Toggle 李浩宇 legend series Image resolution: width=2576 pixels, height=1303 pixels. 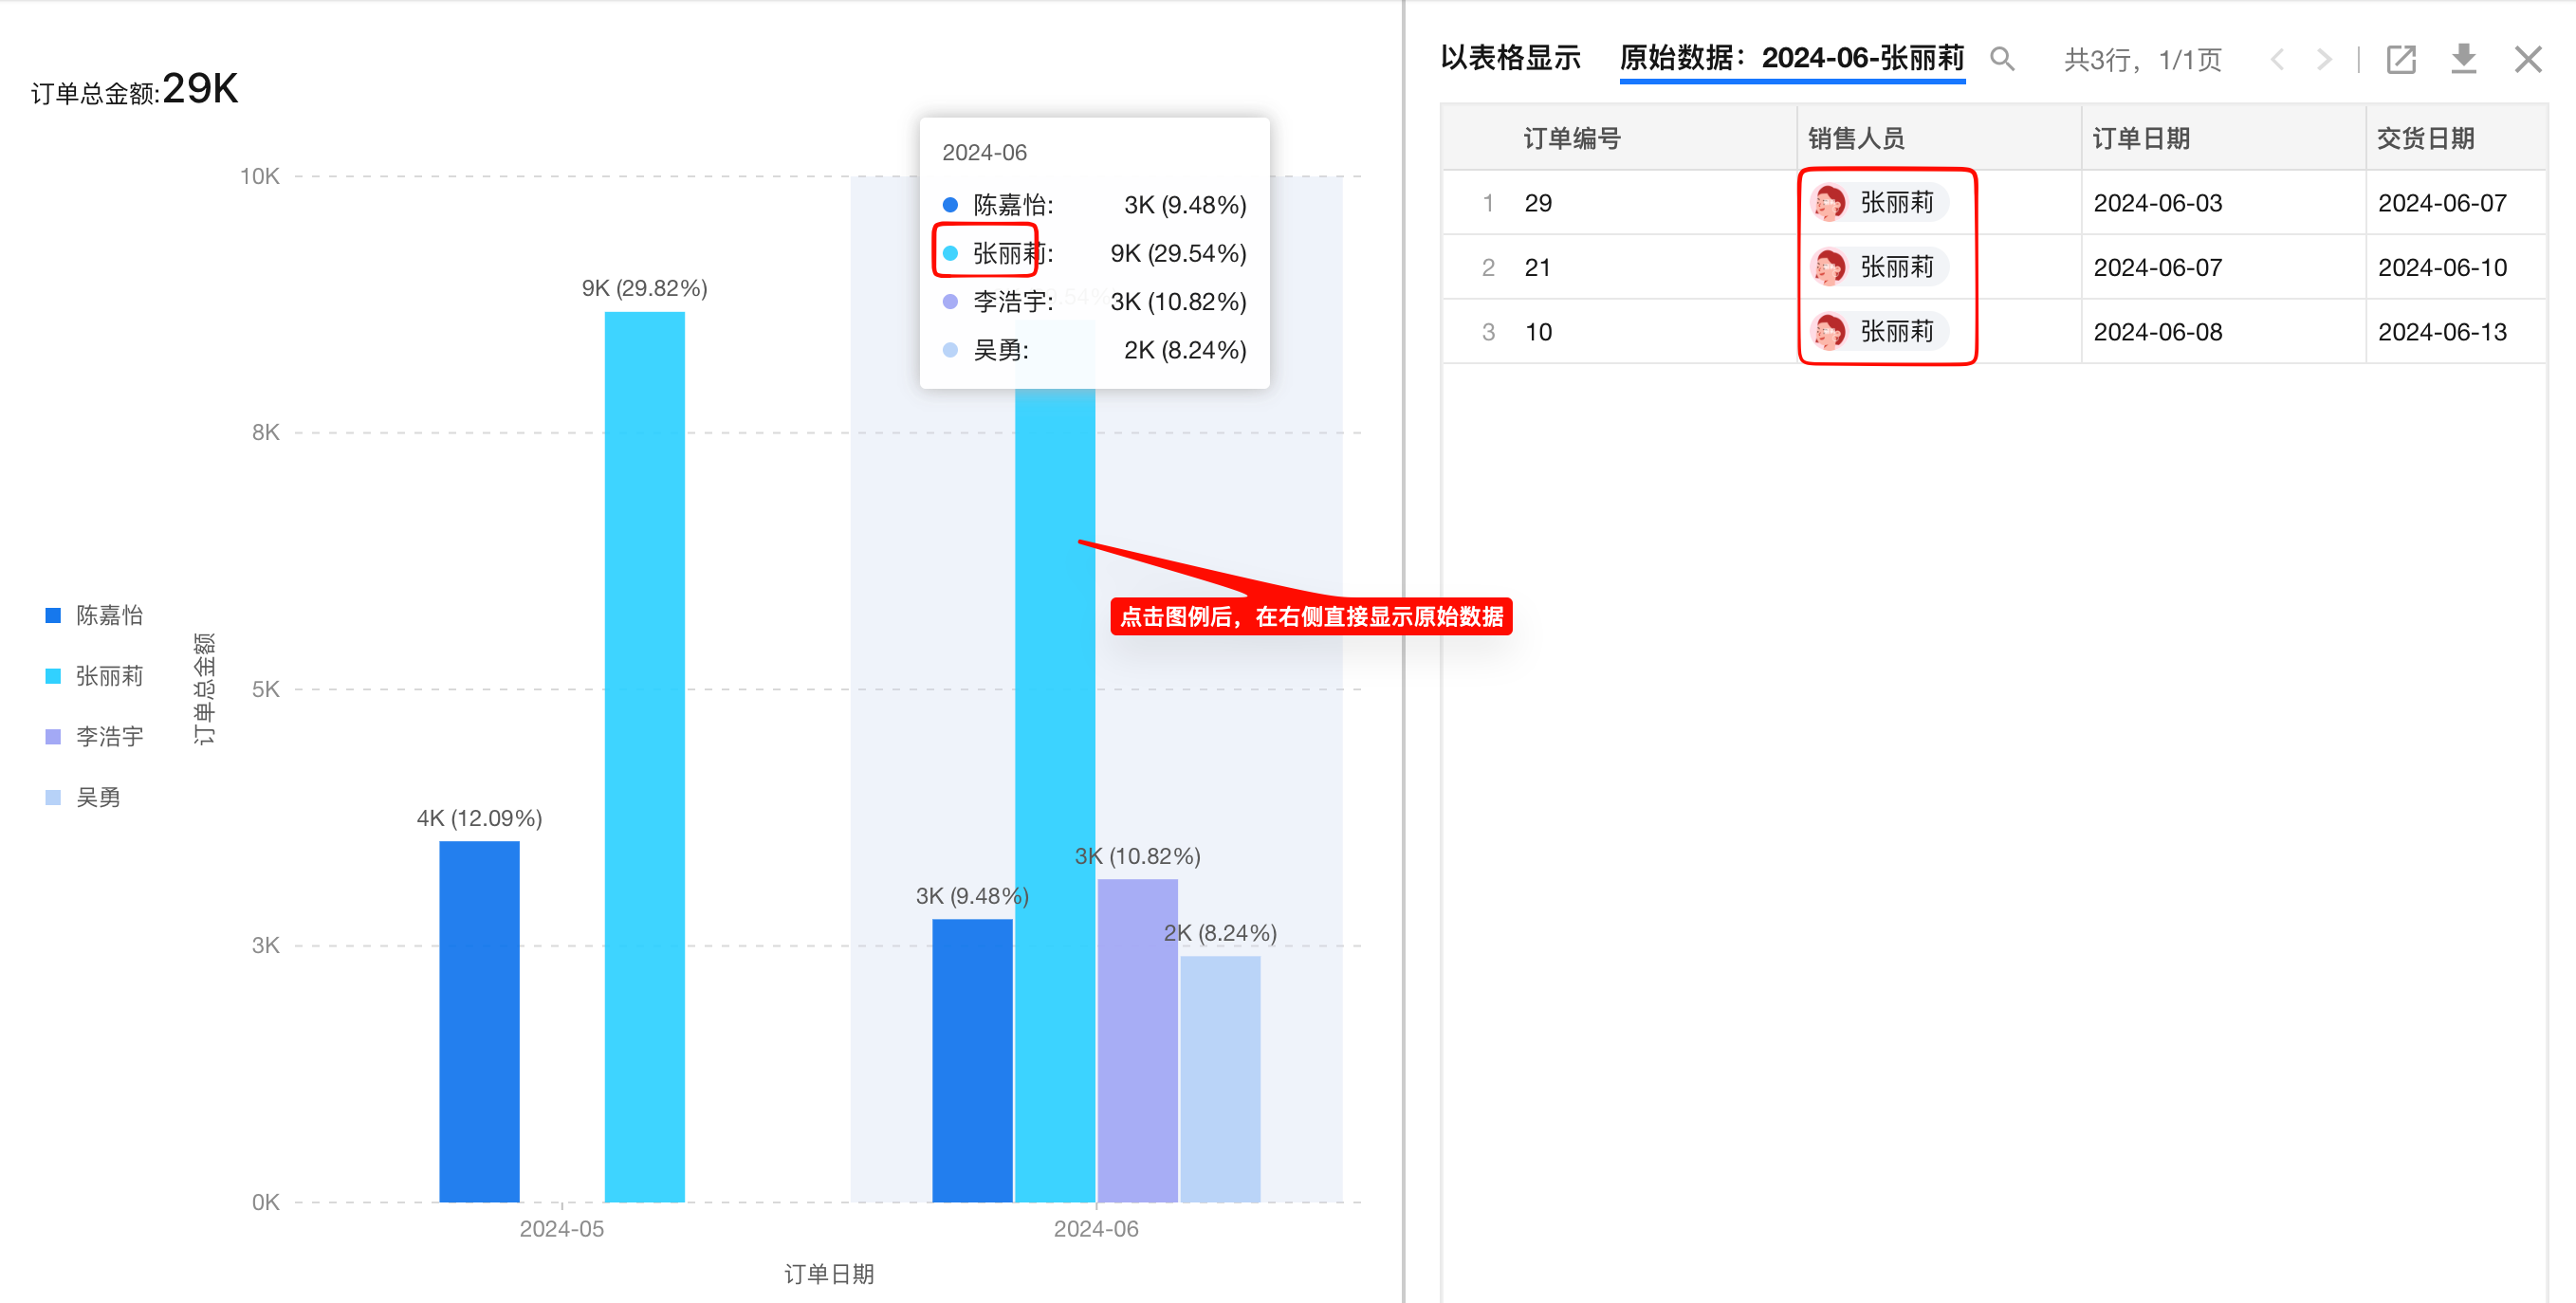[x=108, y=737]
